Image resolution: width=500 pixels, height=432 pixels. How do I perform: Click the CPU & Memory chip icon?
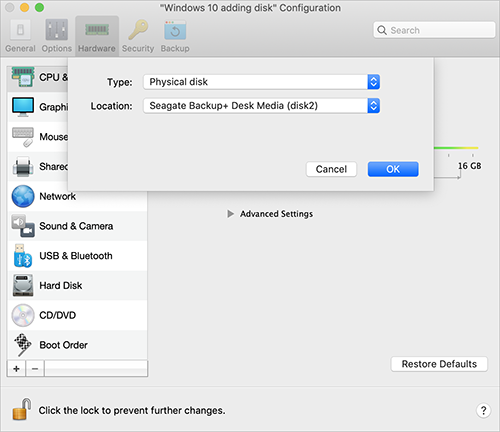23,77
